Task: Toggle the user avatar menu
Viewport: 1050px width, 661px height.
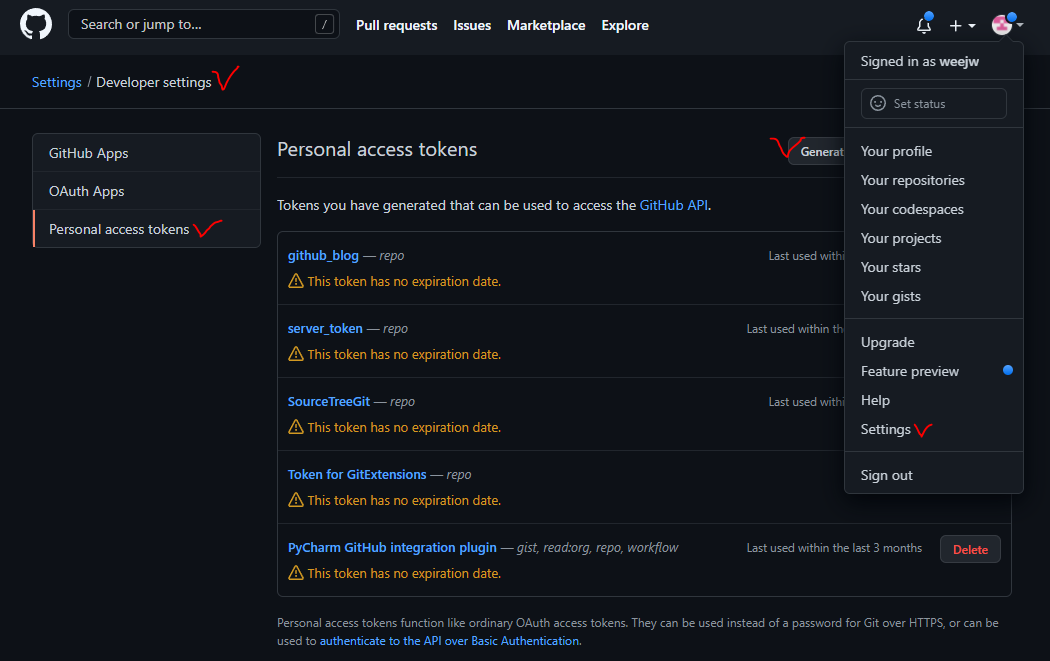Action: click(x=1007, y=25)
